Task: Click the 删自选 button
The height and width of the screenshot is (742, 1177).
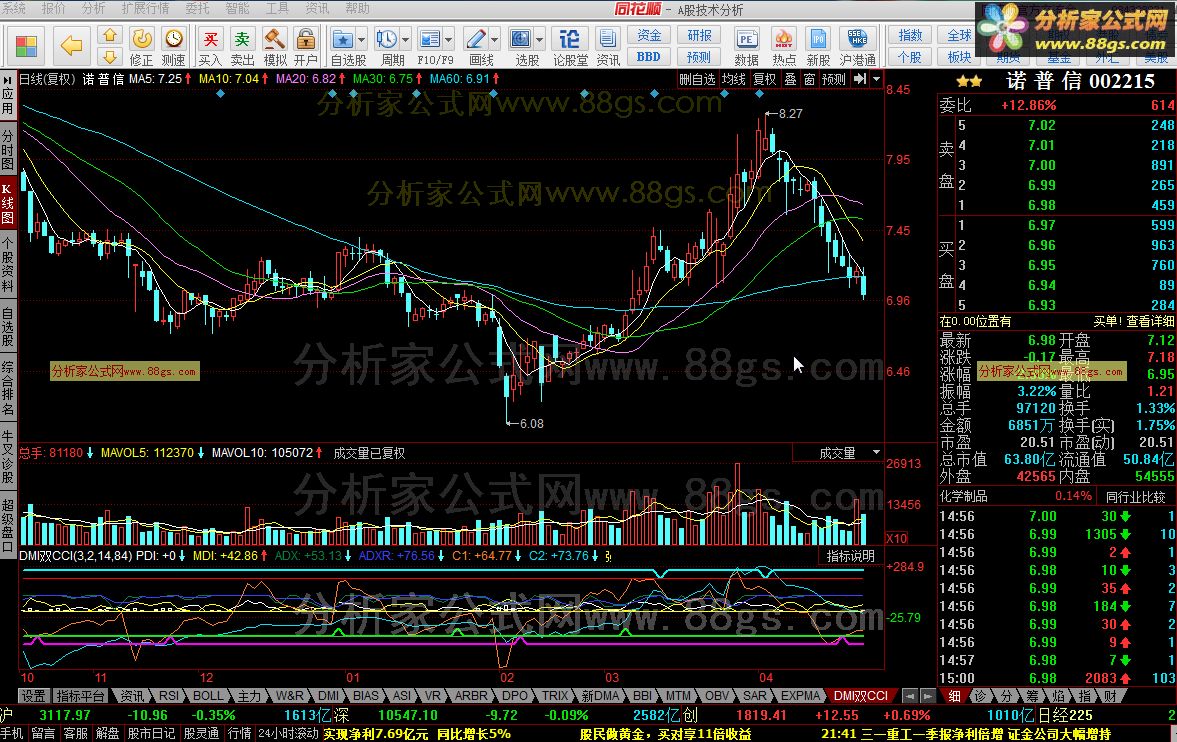Action: point(697,79)
